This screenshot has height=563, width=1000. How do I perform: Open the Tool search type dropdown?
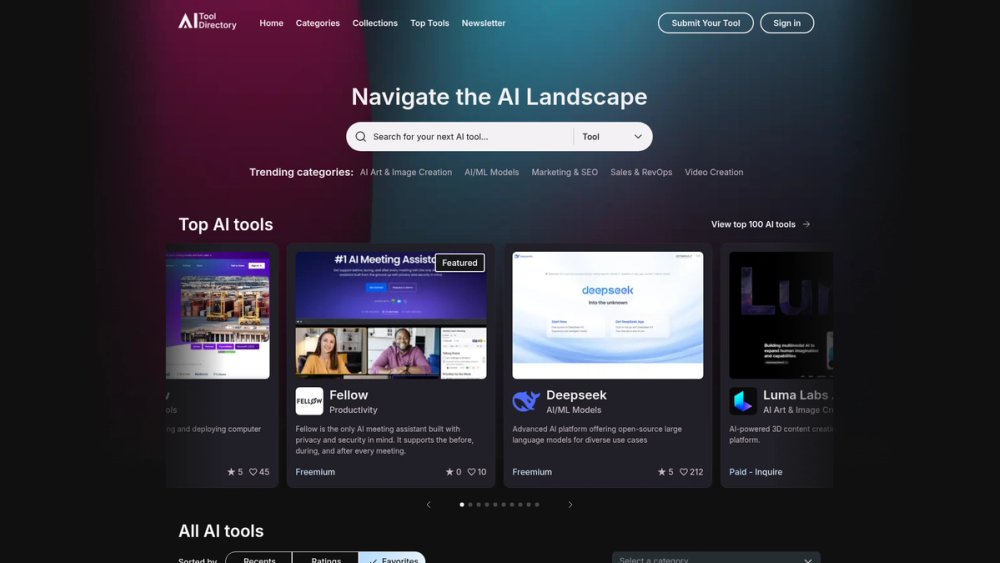coord(612,136)
